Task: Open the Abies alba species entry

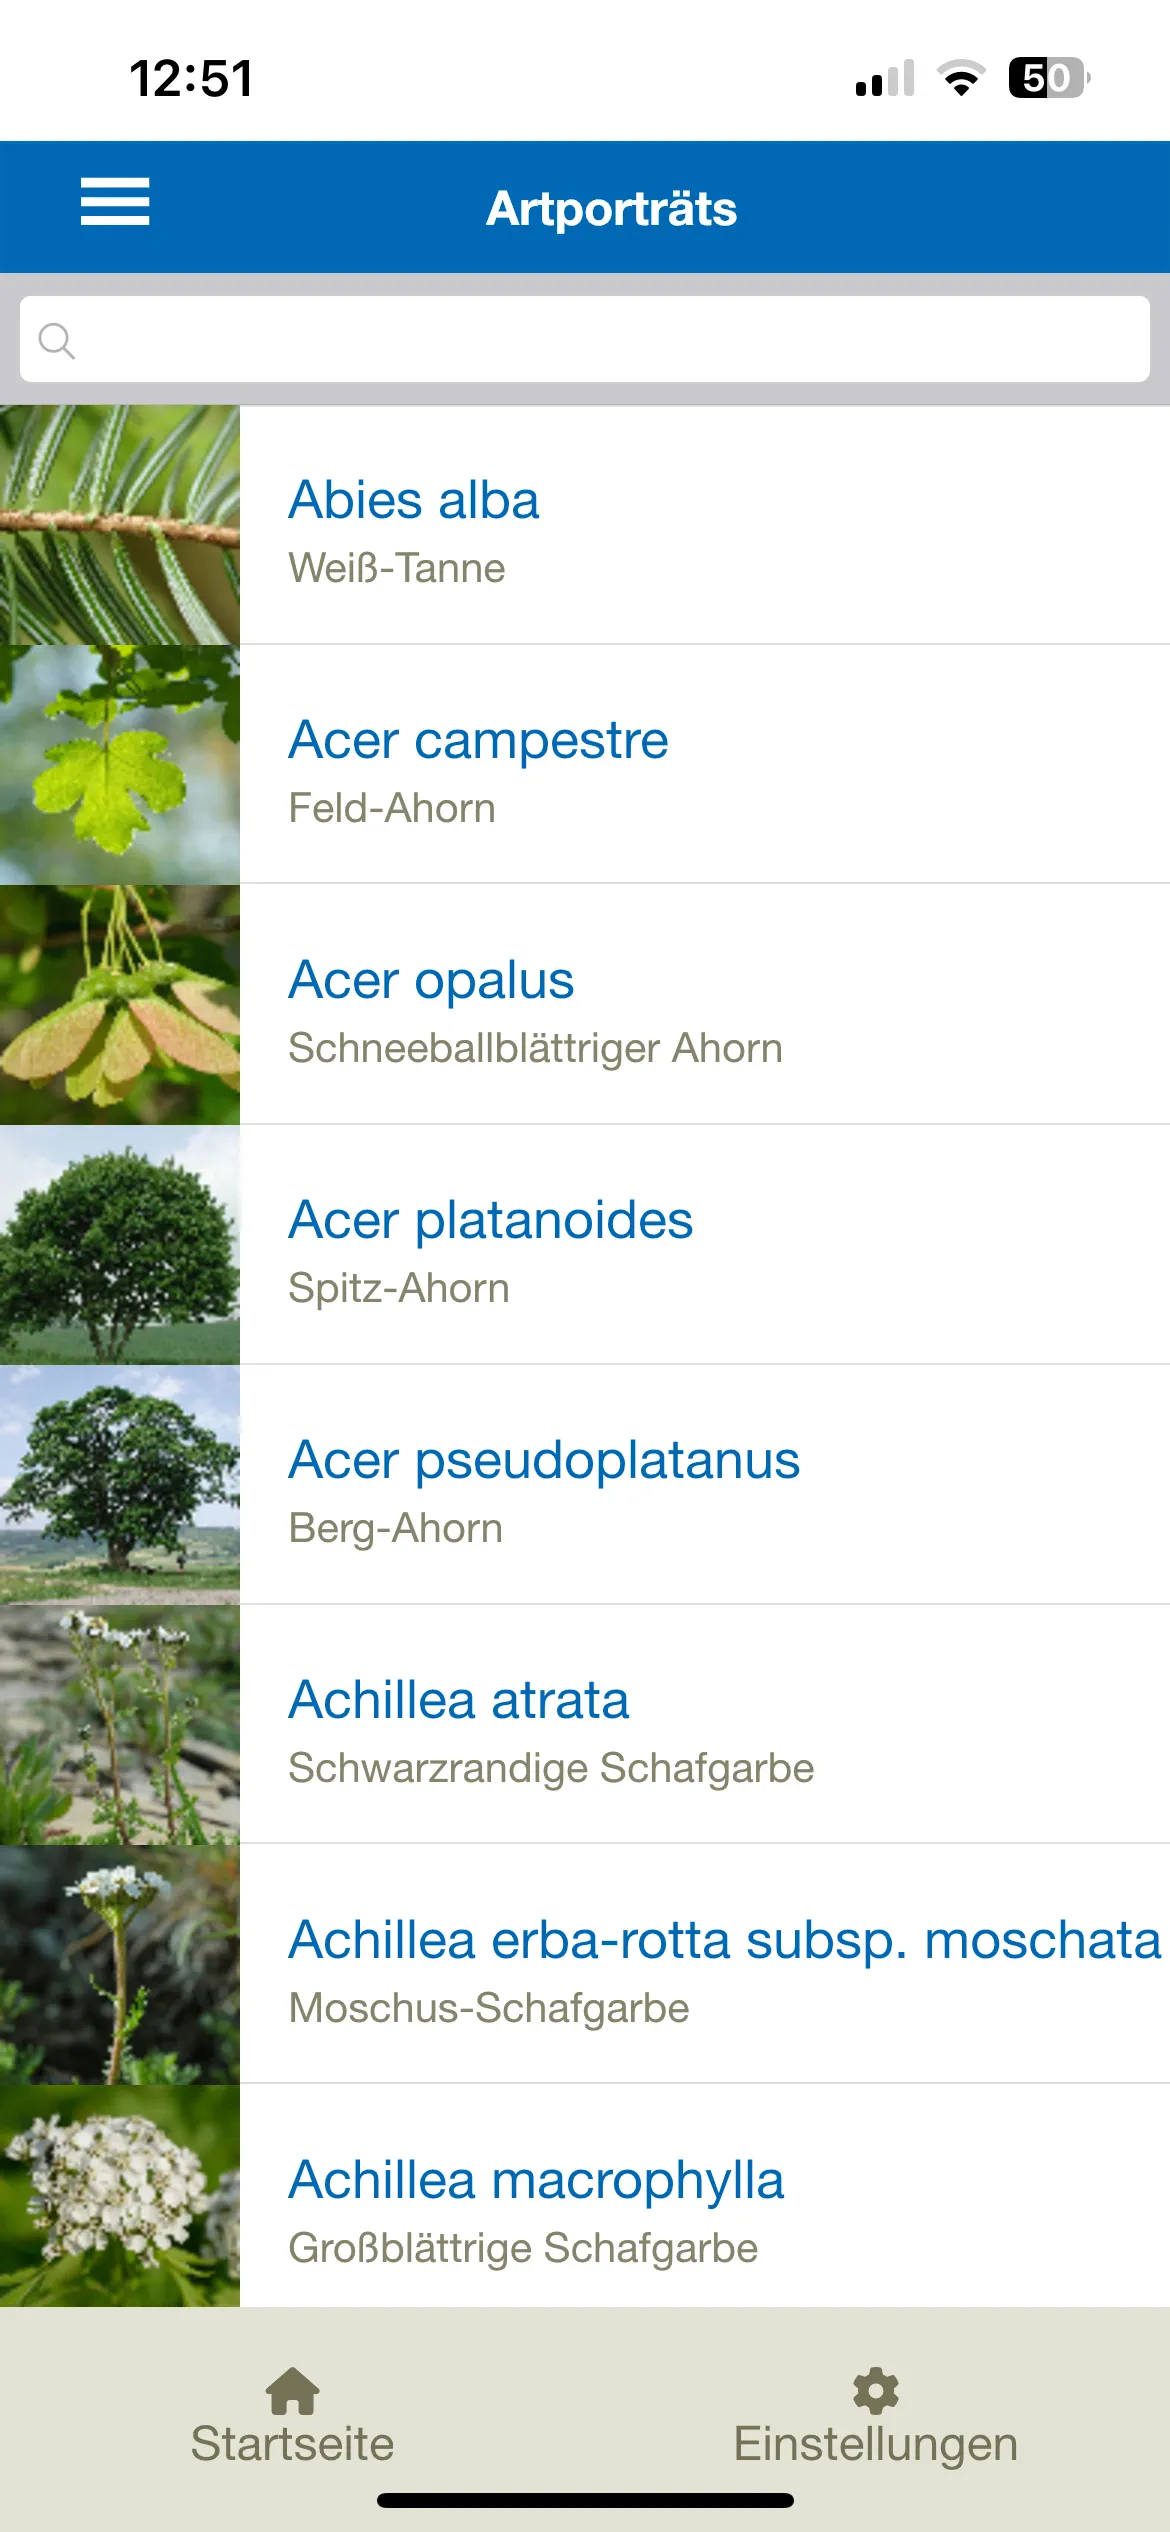Action: (414, 500)
